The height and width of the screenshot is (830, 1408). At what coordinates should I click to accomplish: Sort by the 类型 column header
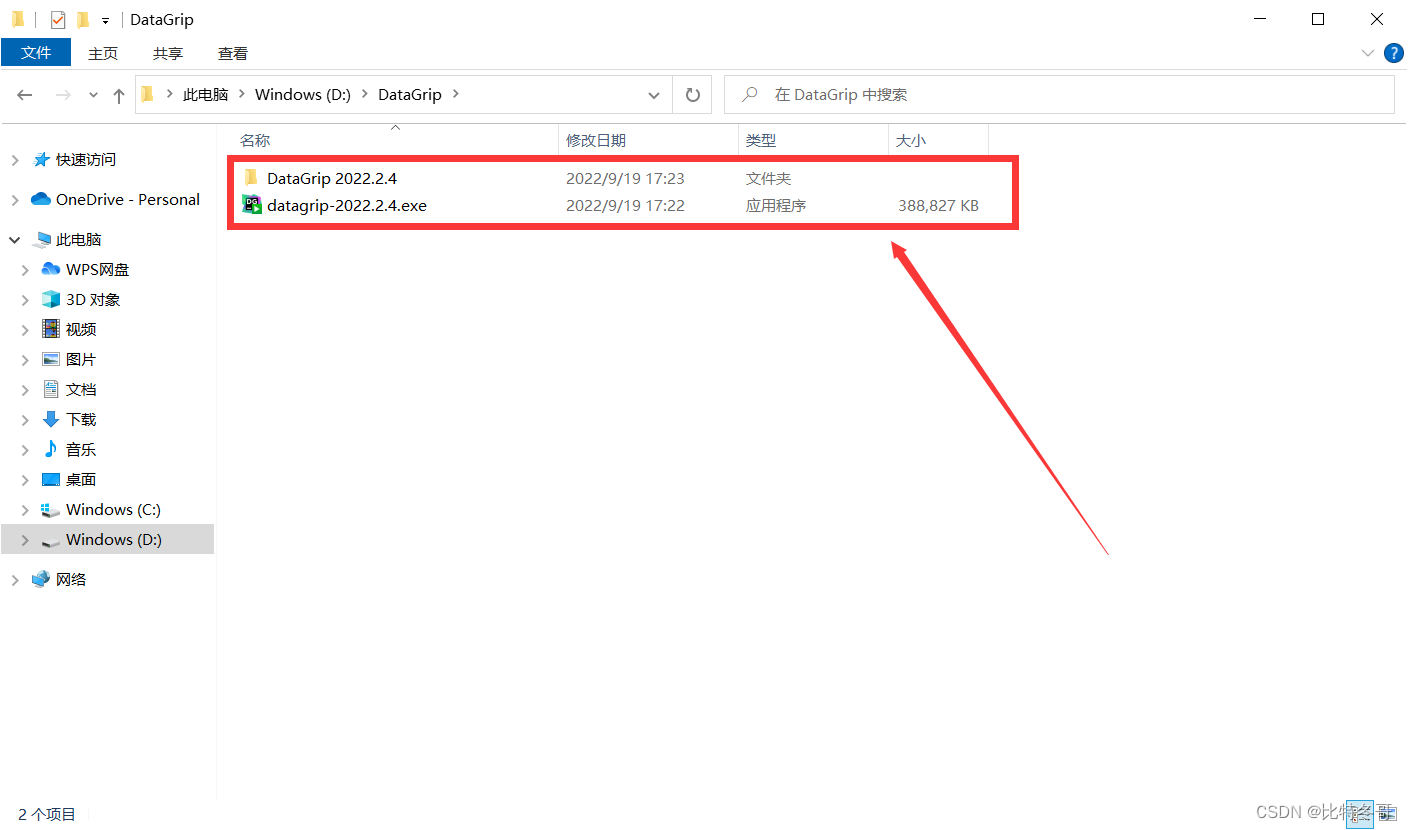coord(761,141)
